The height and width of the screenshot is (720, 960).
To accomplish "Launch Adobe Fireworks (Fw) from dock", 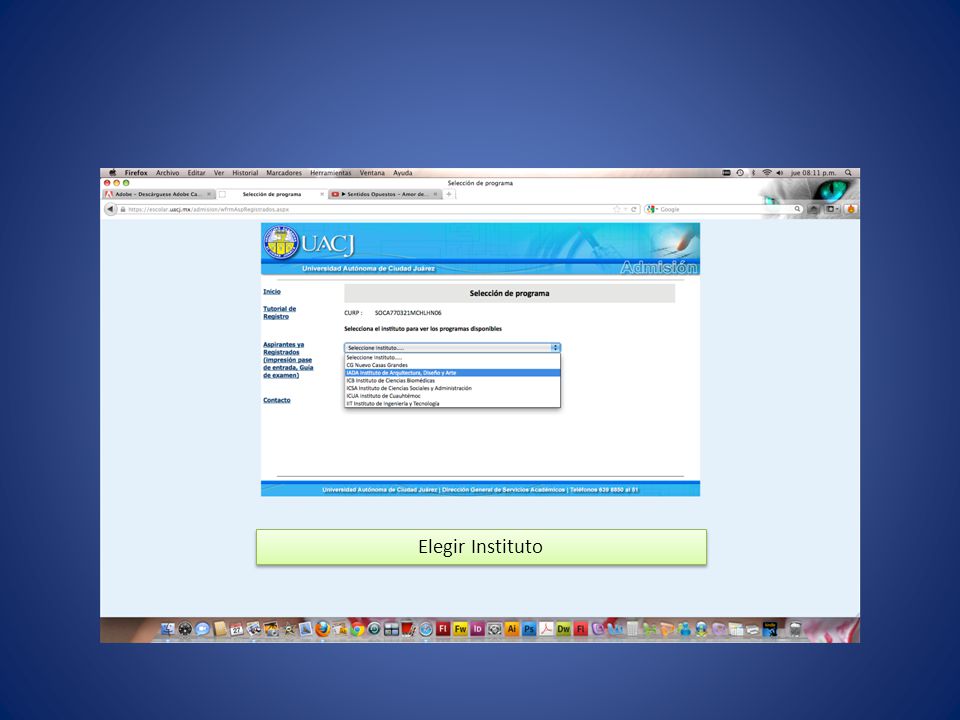I will coord(460,629).
